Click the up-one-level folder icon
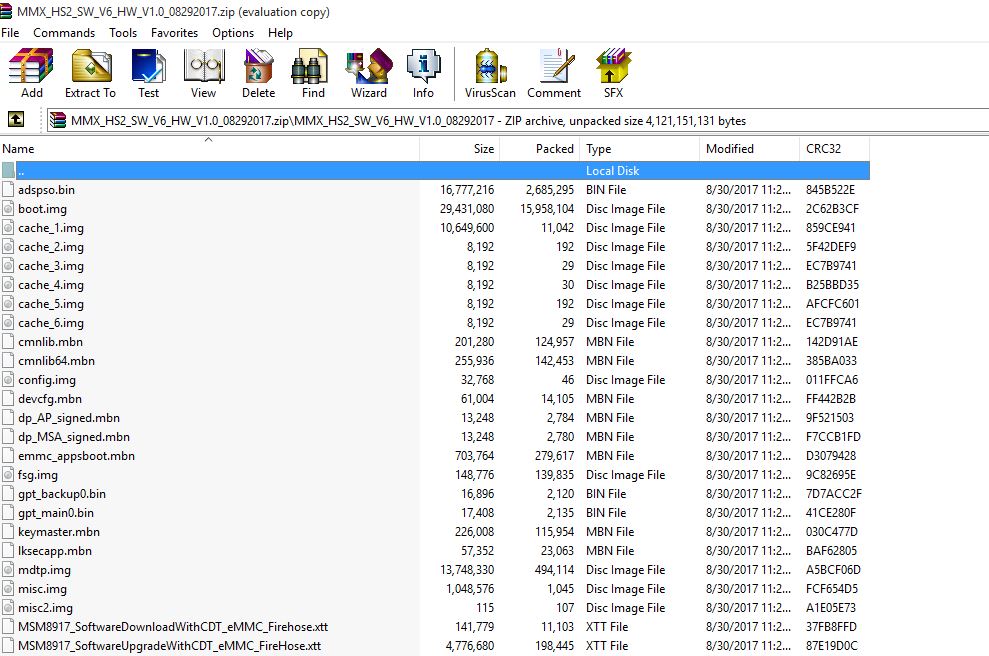Screen dimensions: 989x656 [16, 118]
